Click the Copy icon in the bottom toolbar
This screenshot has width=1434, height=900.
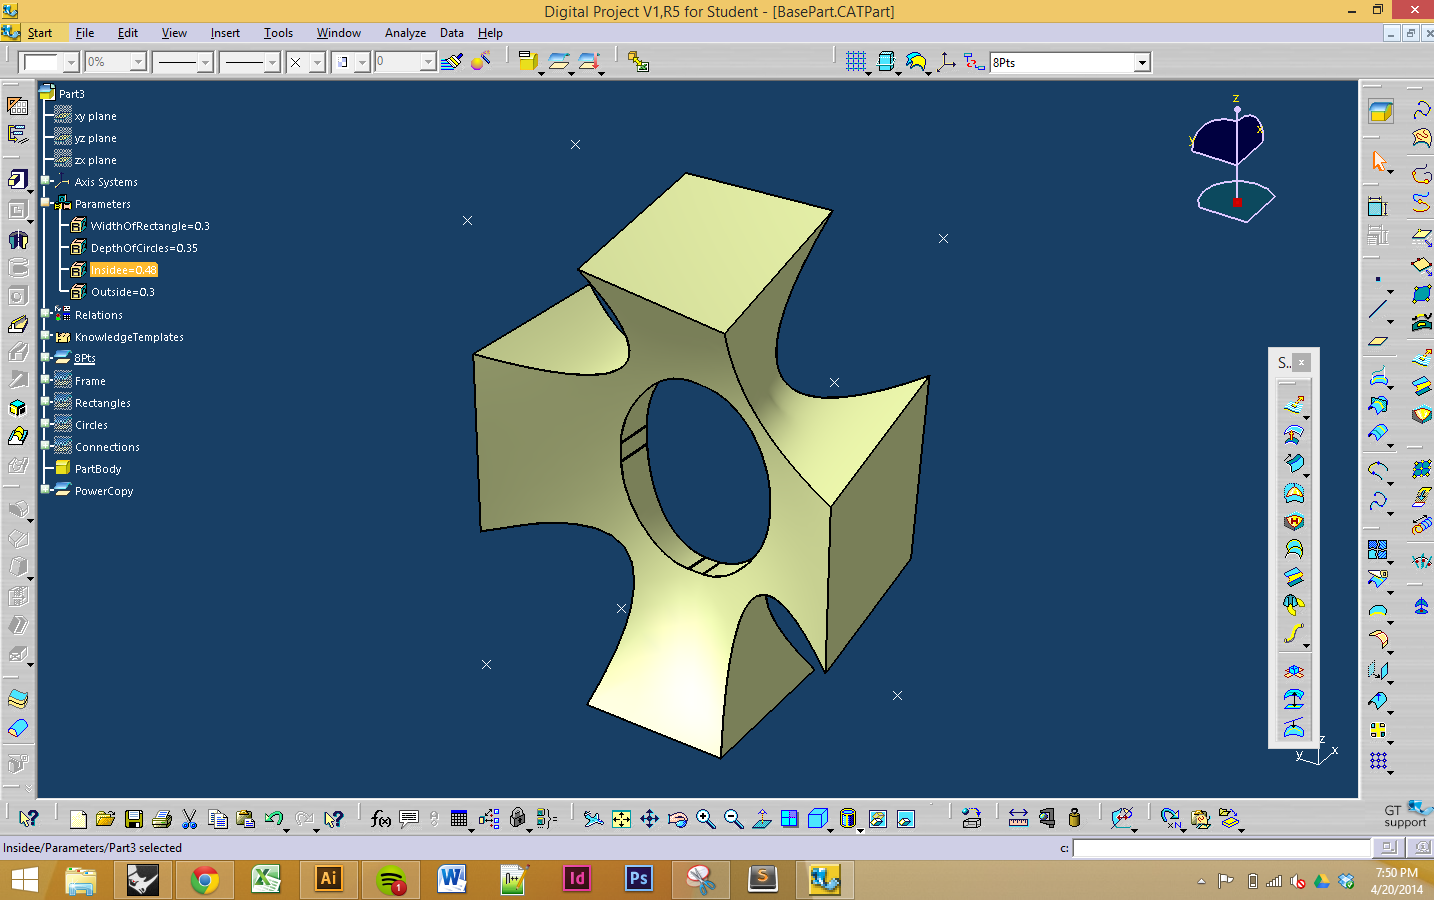217,819
